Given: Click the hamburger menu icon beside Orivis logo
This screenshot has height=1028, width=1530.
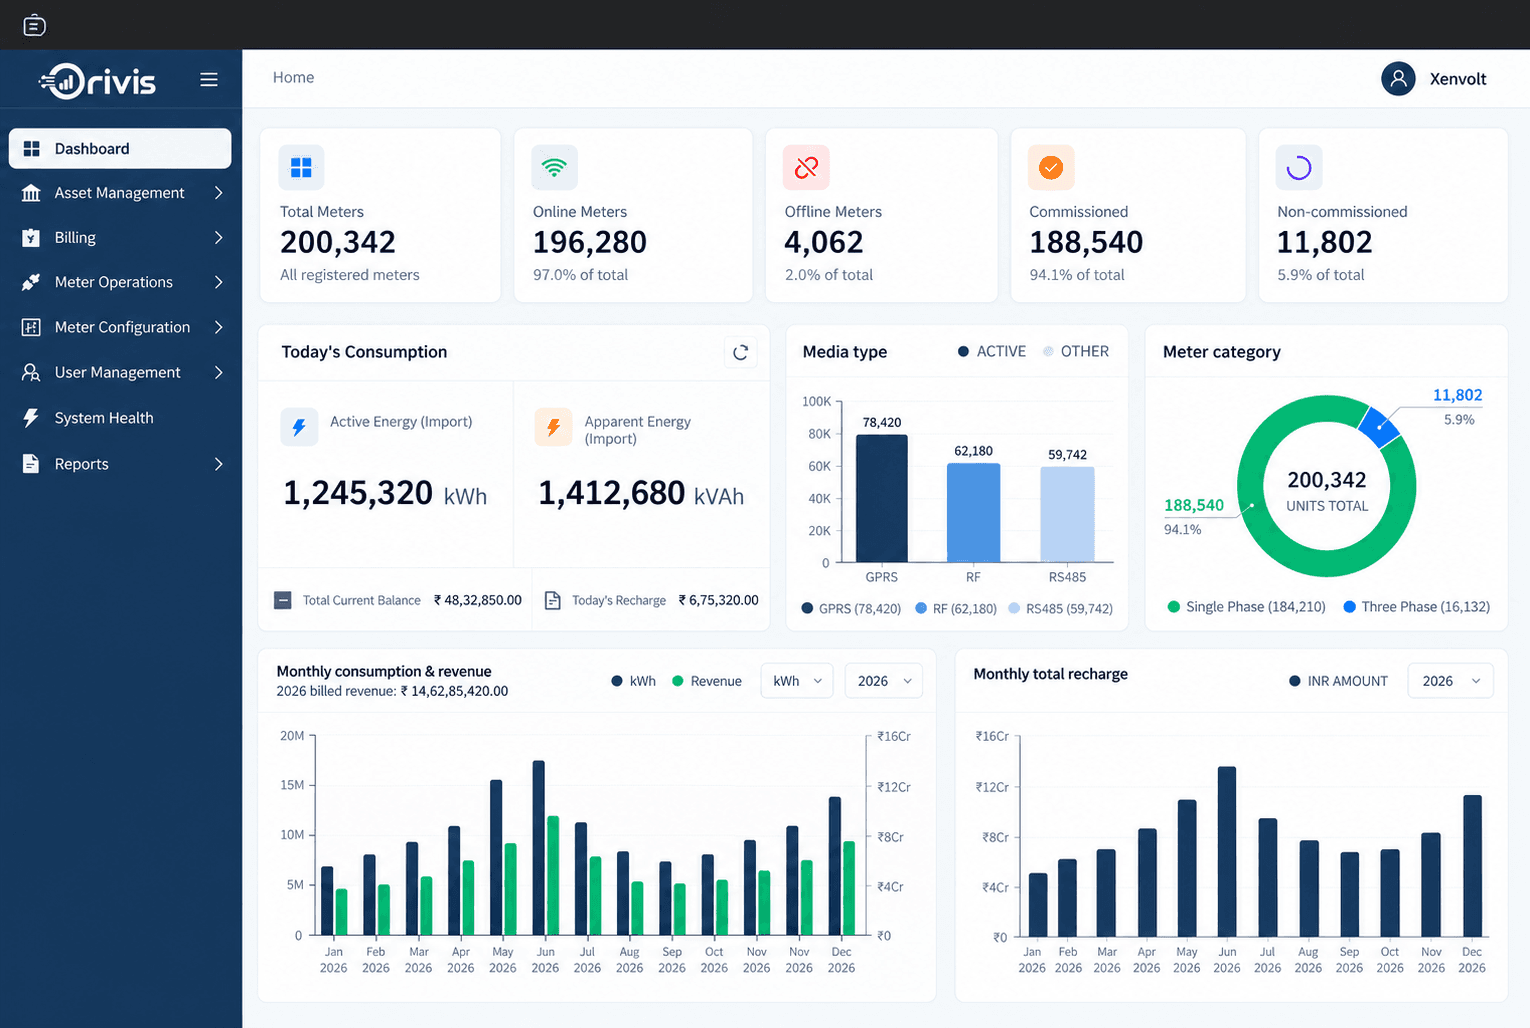Looking at the screenshot, I should tap(209, 79).
